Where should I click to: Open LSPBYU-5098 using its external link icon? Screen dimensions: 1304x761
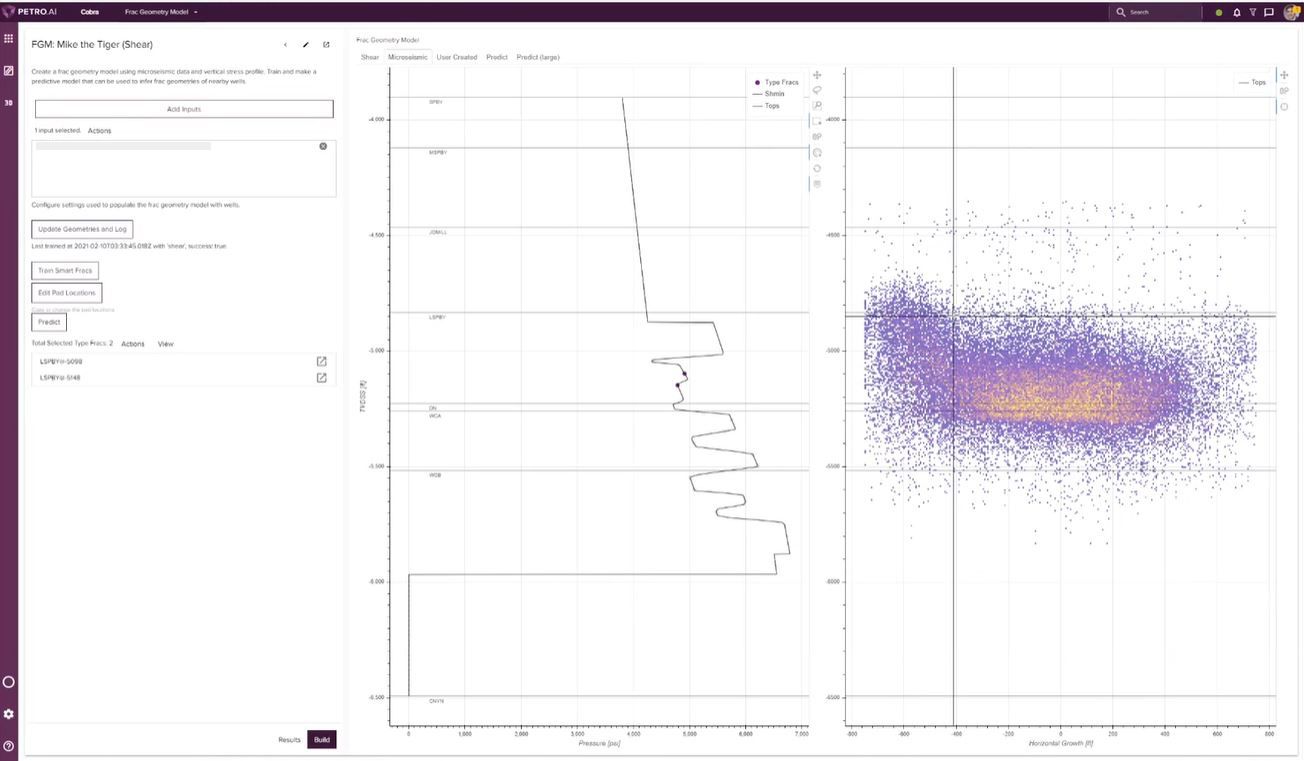point(321,360)
